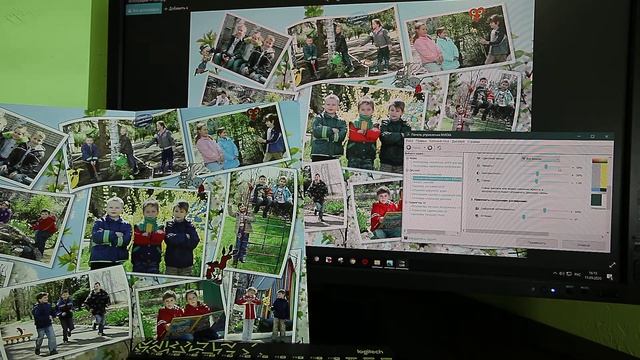Collapse the Дисплей tree category
Image resolution: width=640 pixels, height=360 pixels.
pos(407,171)
